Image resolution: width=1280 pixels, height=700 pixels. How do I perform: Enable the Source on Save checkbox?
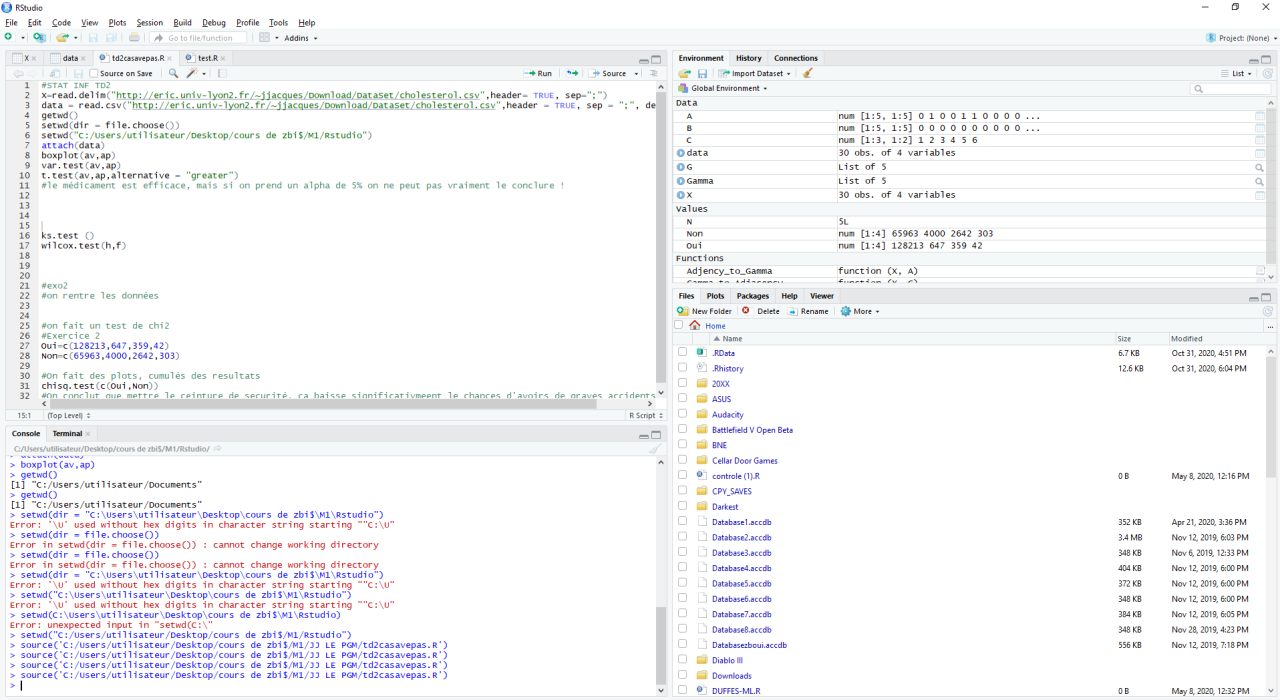point(94,74)
